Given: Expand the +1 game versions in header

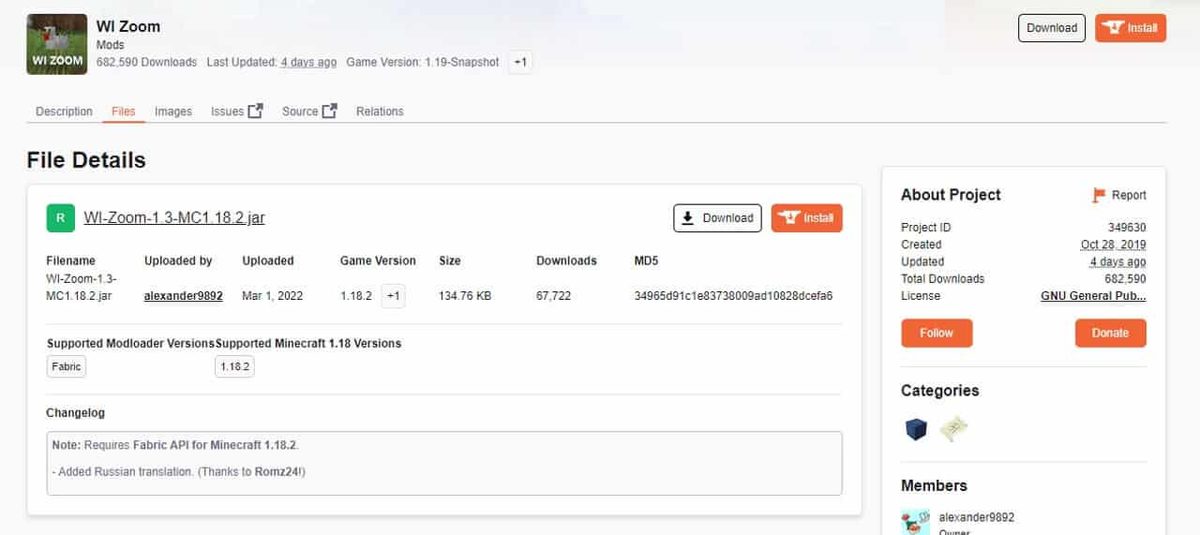Looking at the screenshot, I should click(520, 62).
